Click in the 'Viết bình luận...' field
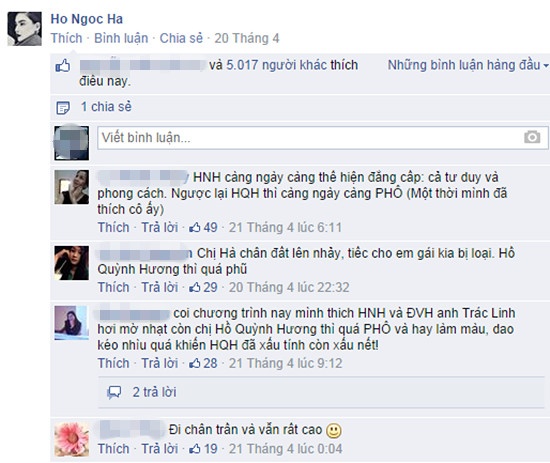This screenshot has height=463, width=550. point(323,137)
